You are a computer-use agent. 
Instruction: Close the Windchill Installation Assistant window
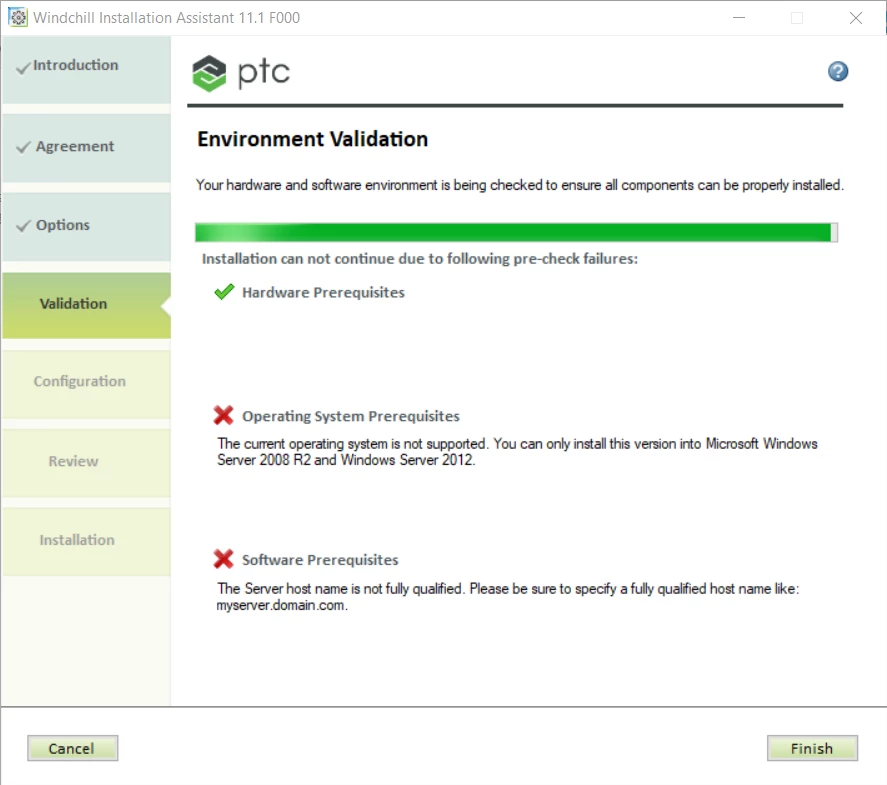pyautogui.click(x=856, y=18)
